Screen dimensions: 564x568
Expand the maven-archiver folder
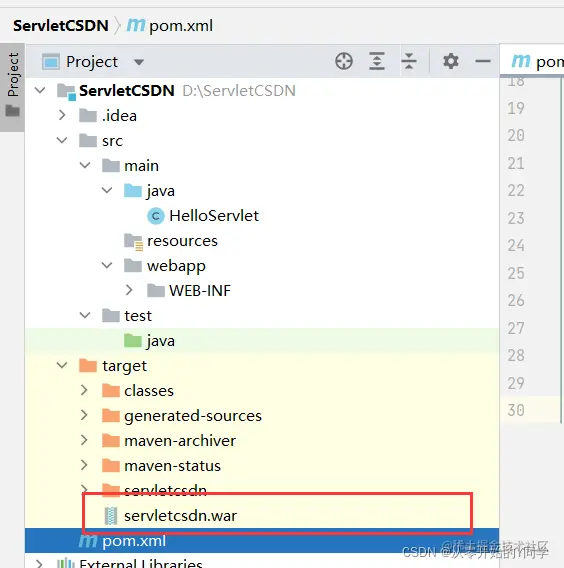pos(84,440)
